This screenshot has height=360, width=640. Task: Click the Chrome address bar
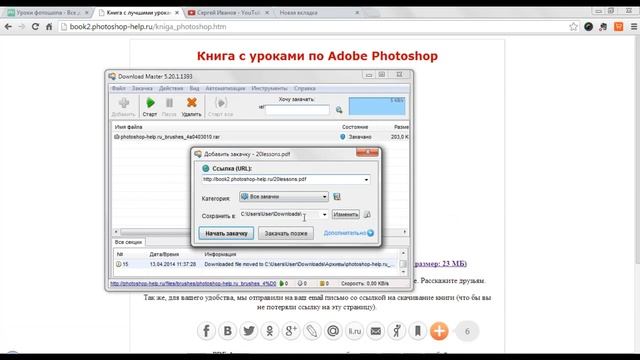314,27
